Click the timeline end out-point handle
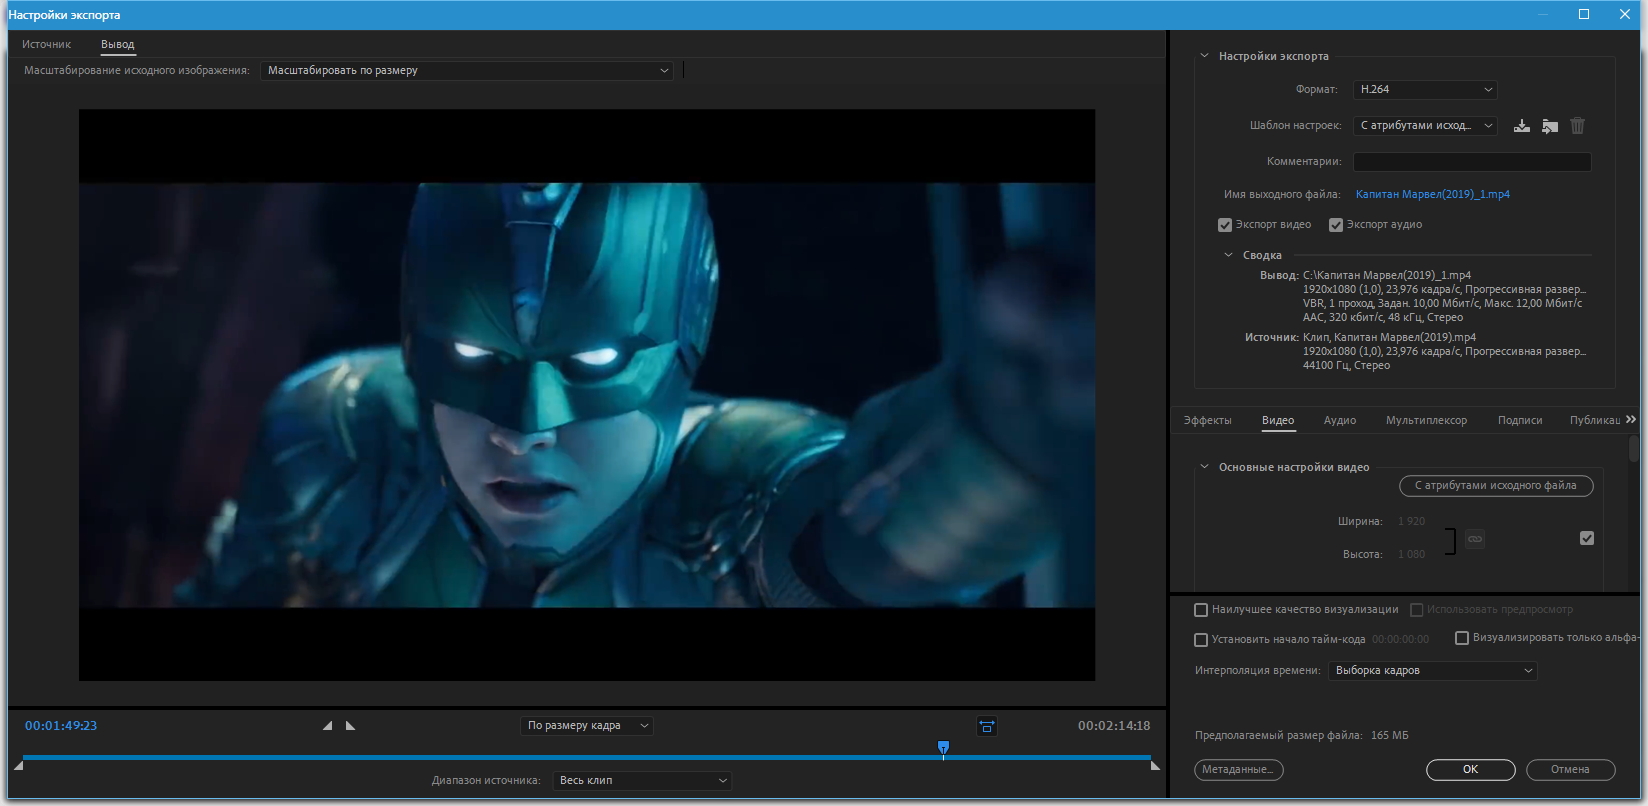 tap(1155, 766)
